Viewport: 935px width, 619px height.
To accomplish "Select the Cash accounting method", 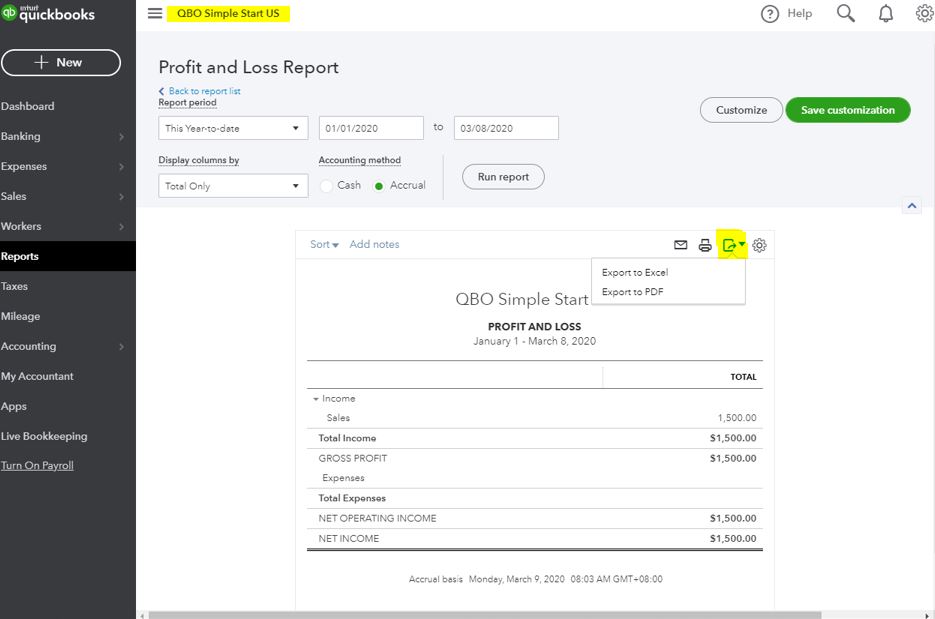I will click(326, 186).
